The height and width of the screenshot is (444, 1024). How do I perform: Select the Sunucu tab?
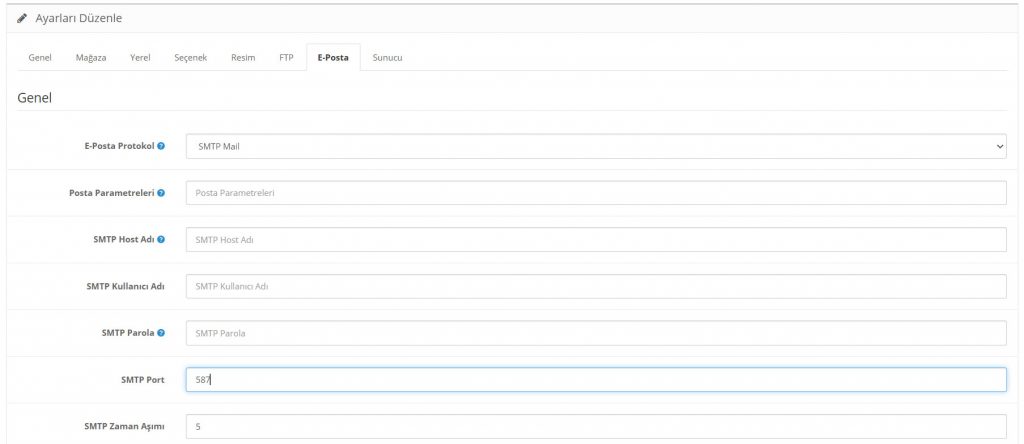point(387,57)
